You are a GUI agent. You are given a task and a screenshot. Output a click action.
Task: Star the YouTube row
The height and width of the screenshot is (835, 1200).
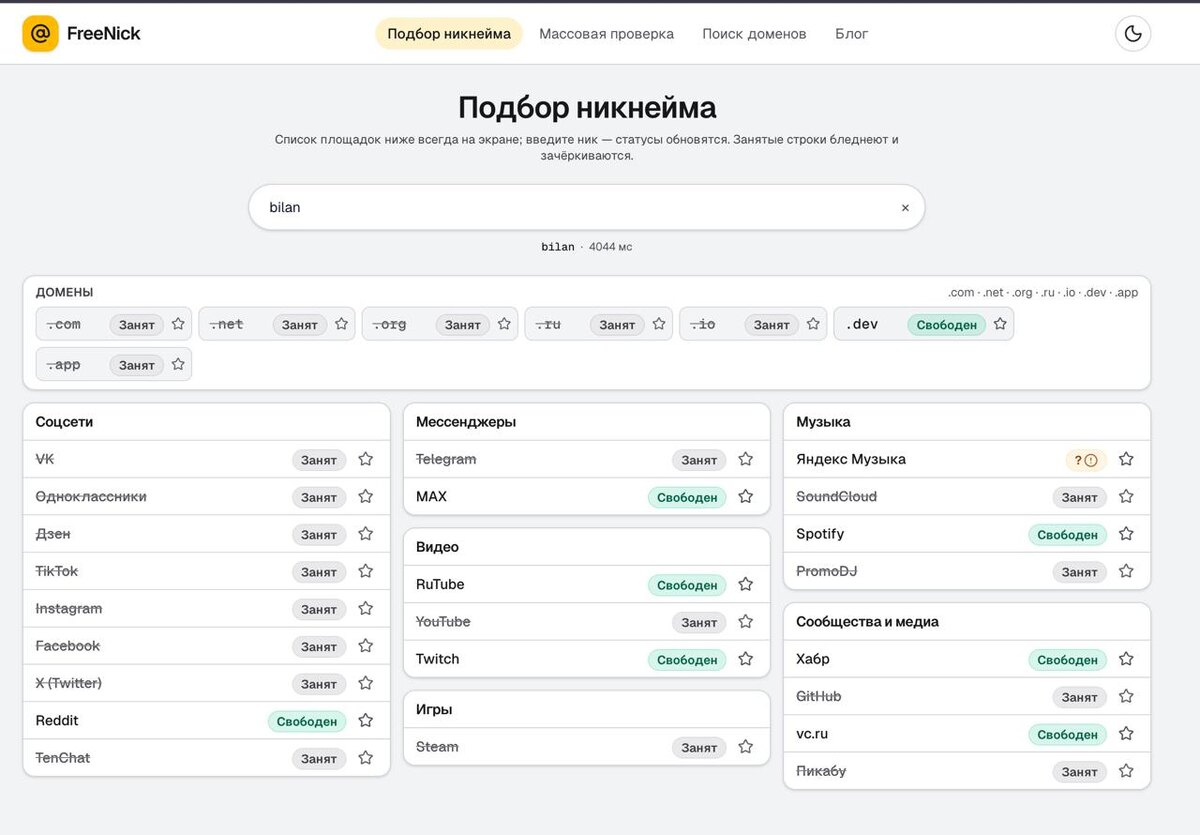(x=745, y=621)
